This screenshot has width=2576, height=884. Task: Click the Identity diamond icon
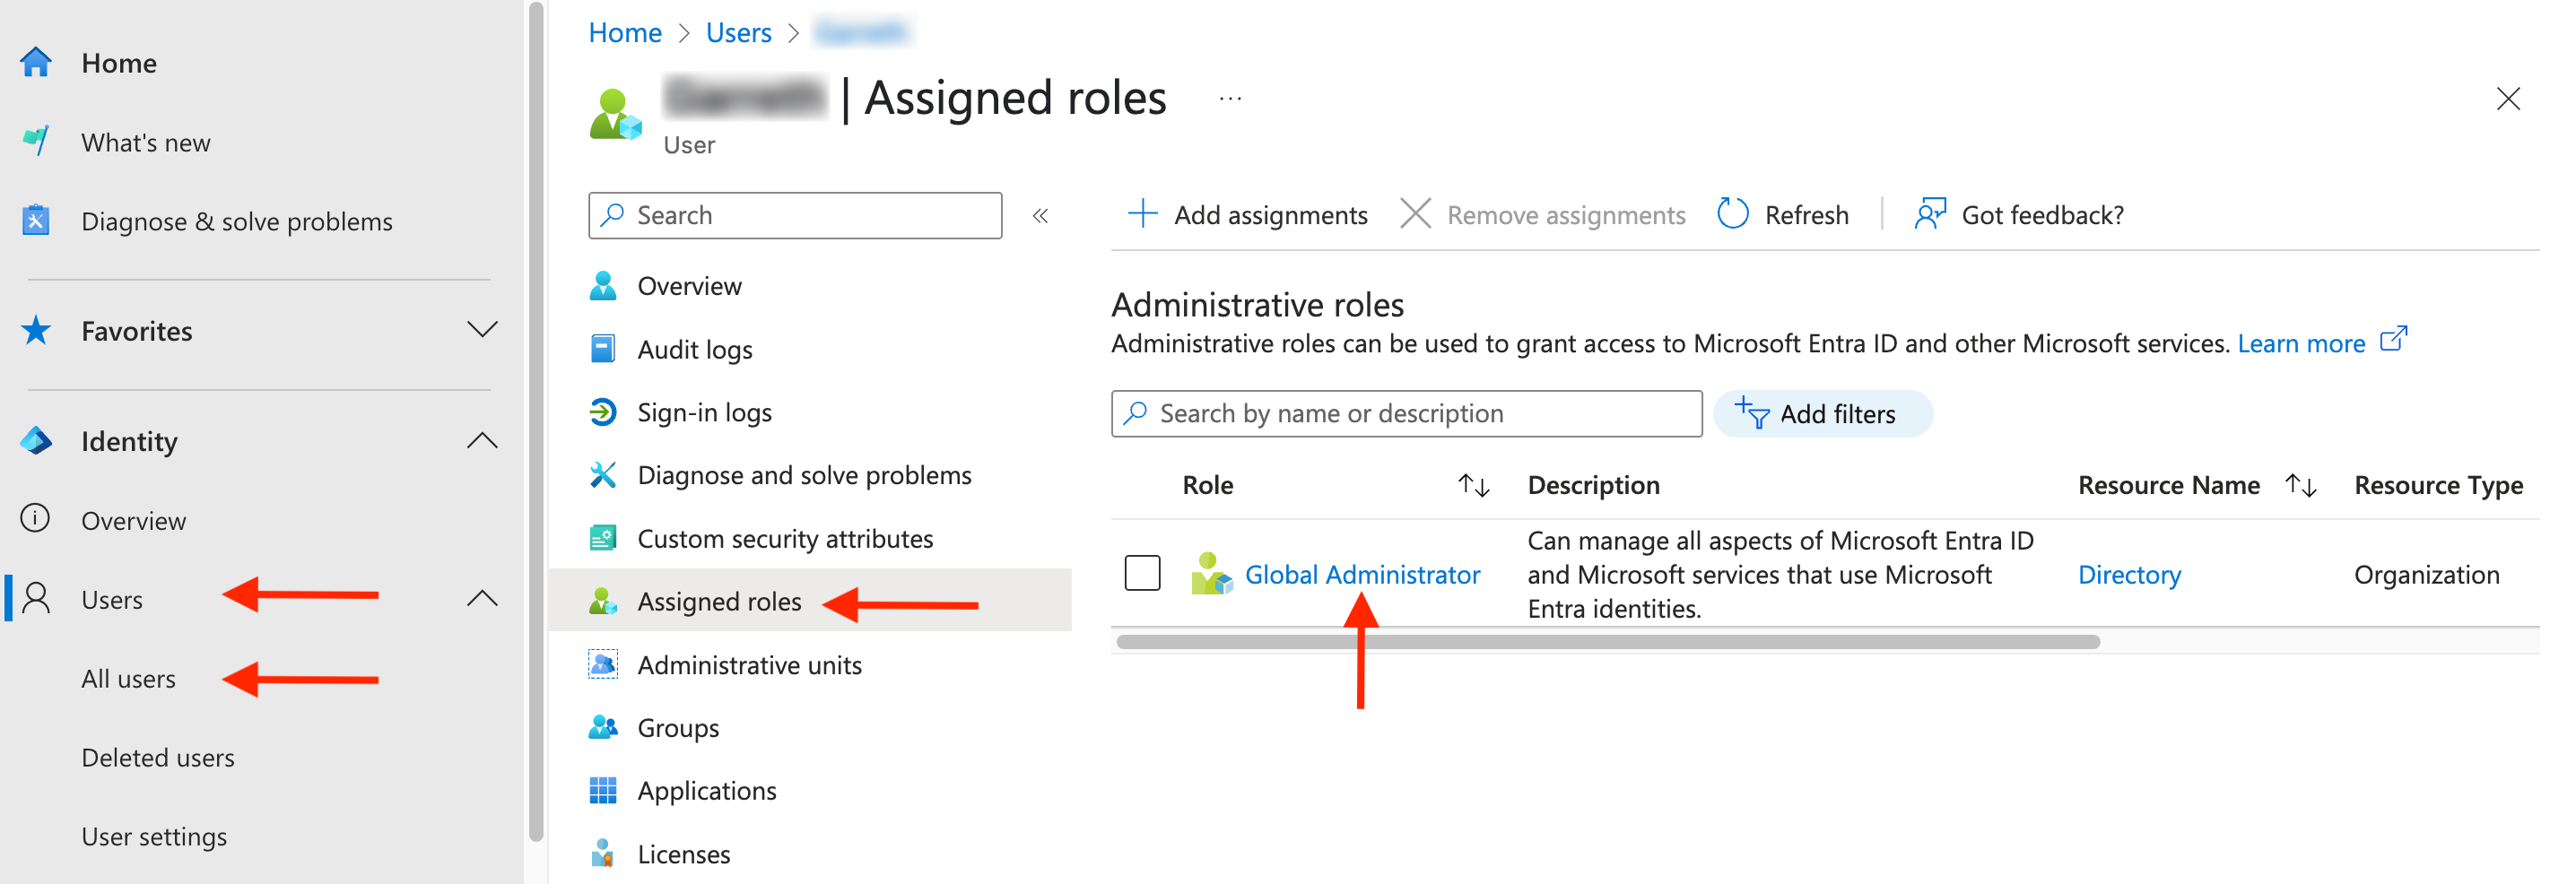pos(36,440)
